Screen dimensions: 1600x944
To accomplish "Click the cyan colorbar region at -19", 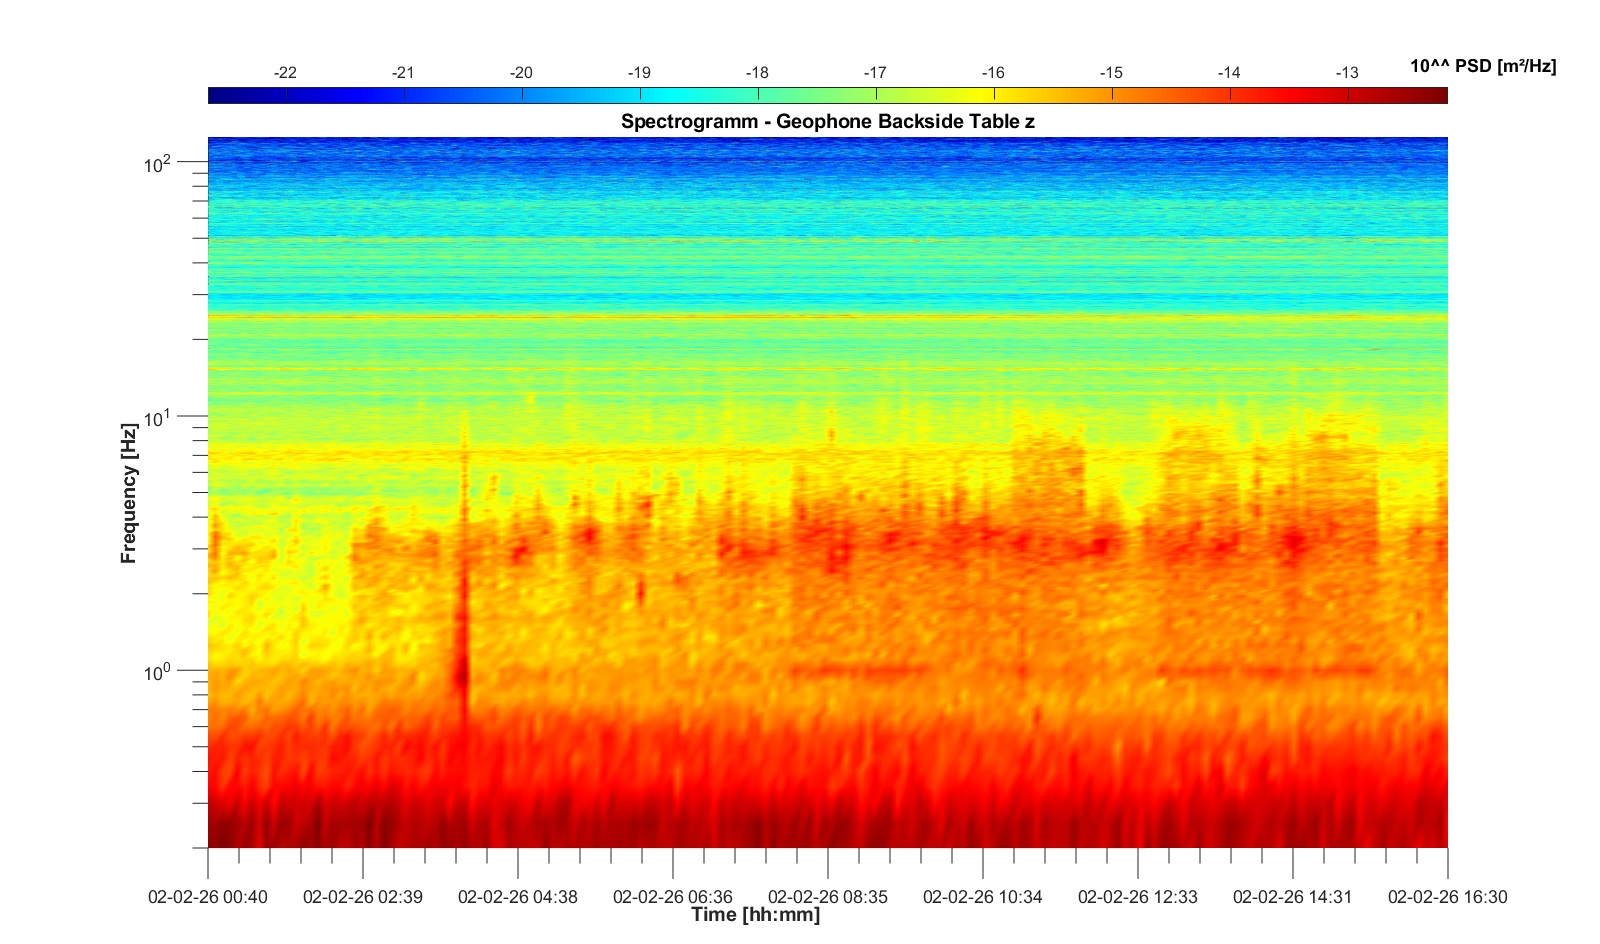I will 640,96.
